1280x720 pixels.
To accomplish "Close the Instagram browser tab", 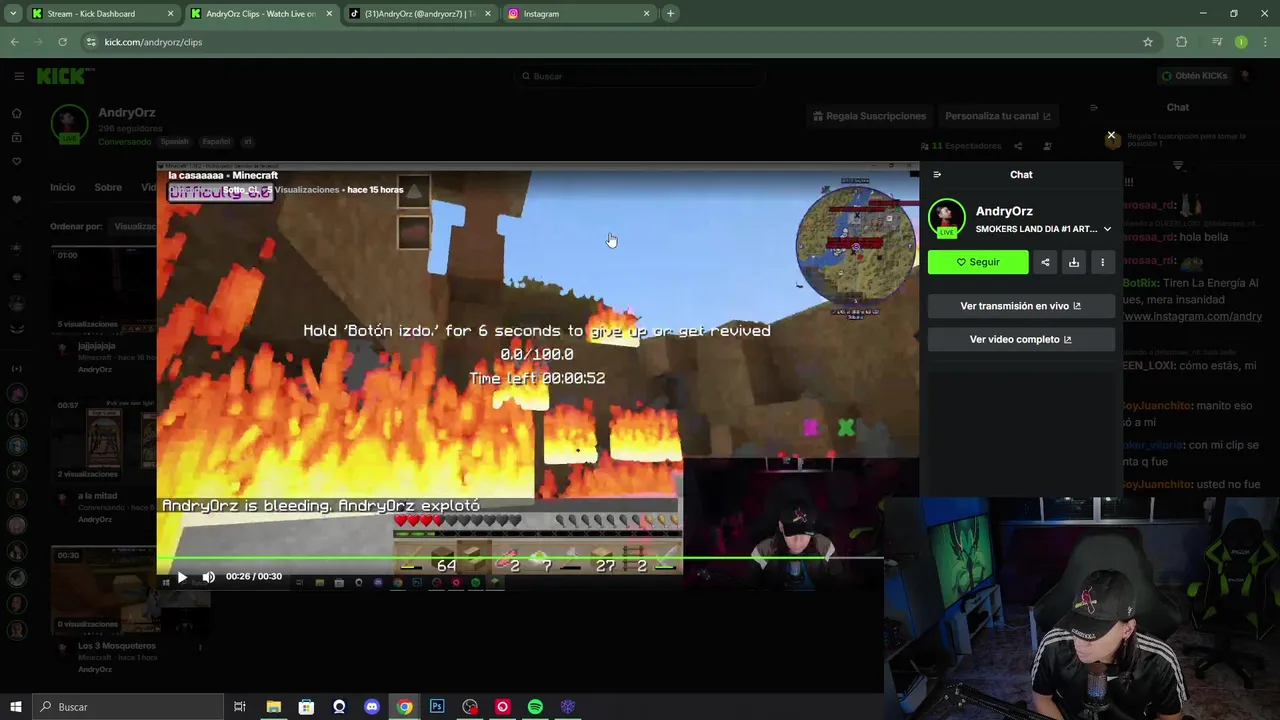I will [x=646, y=14].
